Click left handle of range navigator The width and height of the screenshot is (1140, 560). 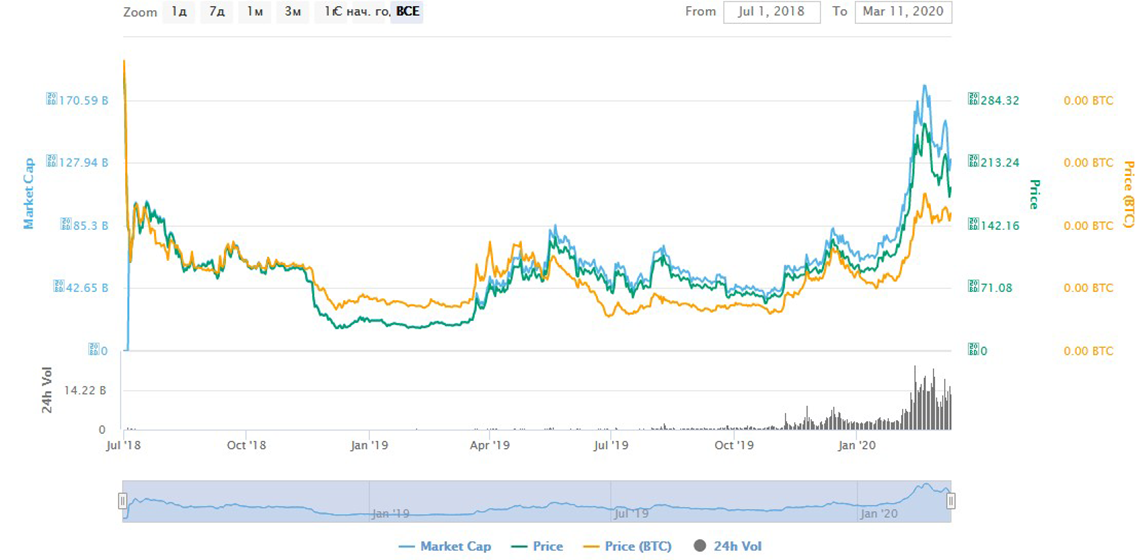[123, 501]
